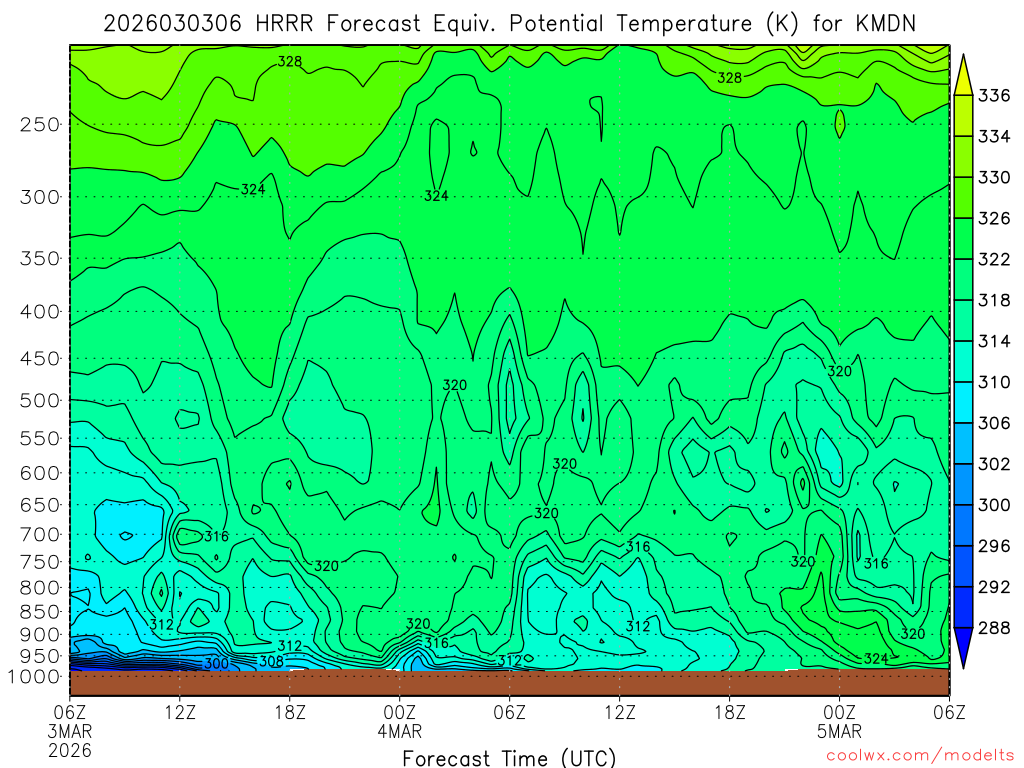Click the 400 pressure axis label
This screenshot has height=768, width=1024.
tap(40, 312)
